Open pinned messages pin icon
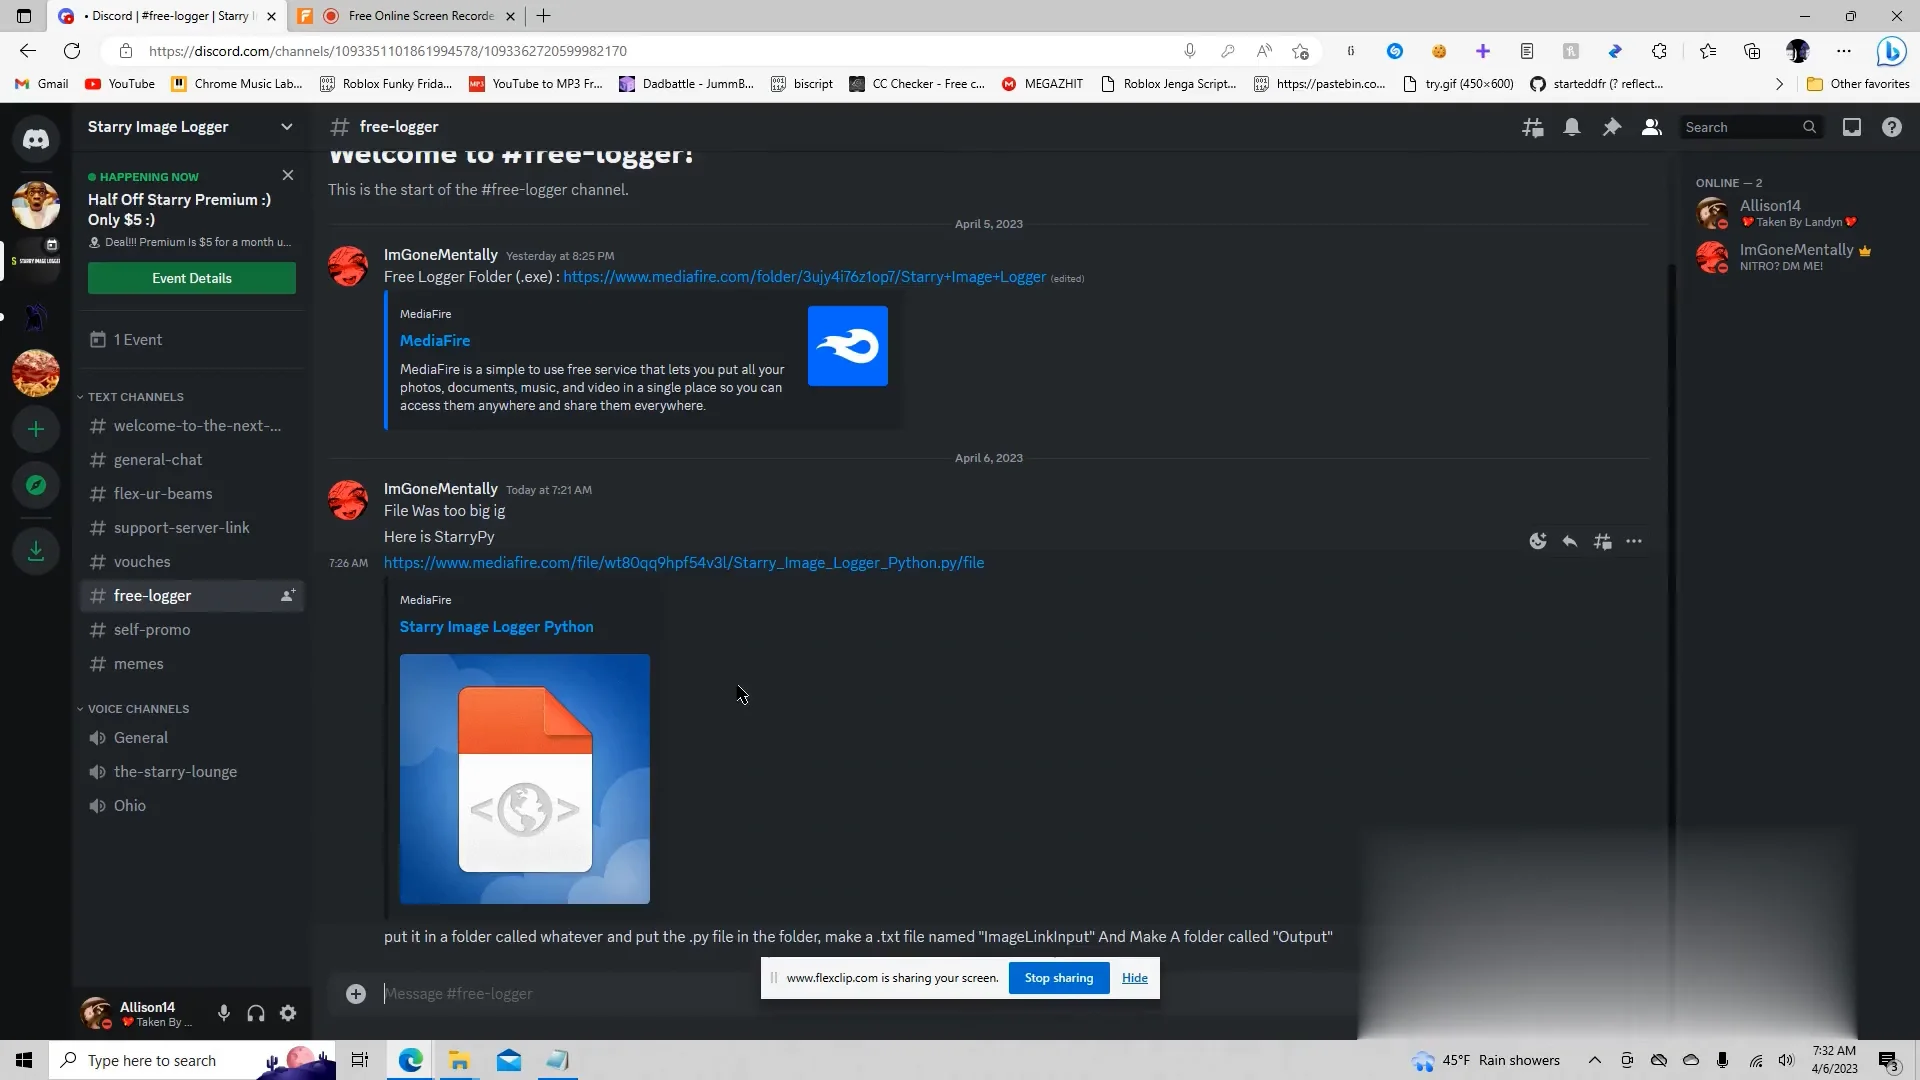Viewport: 1920px width, 1080px height. [1612, 127]
